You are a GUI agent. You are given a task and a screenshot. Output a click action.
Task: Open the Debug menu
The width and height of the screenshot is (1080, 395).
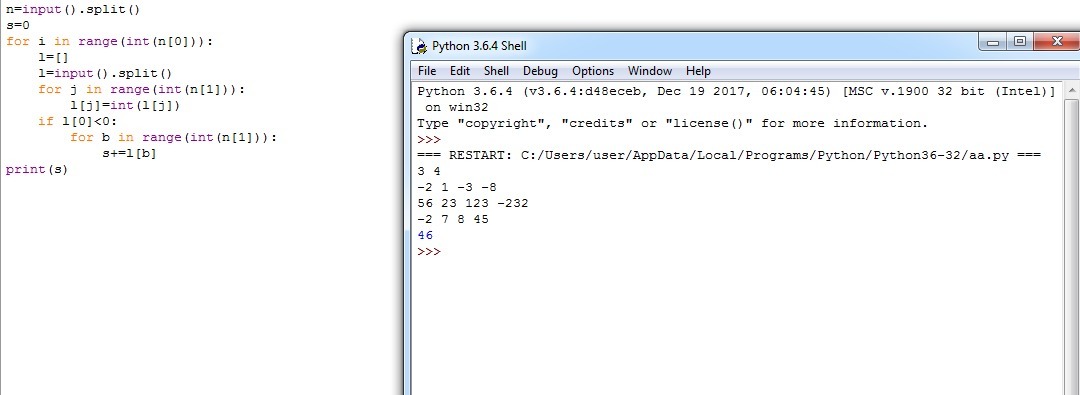pyautogui.click(x=540, y=71)
